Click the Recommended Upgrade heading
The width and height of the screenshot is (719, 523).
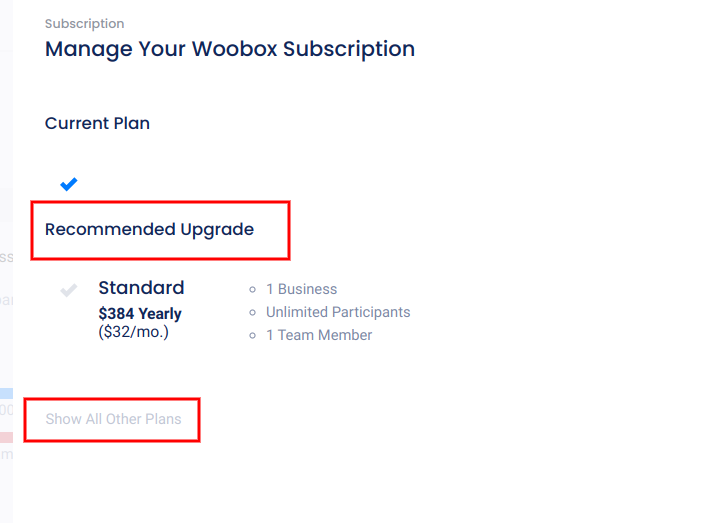click(x=149, y=230)
